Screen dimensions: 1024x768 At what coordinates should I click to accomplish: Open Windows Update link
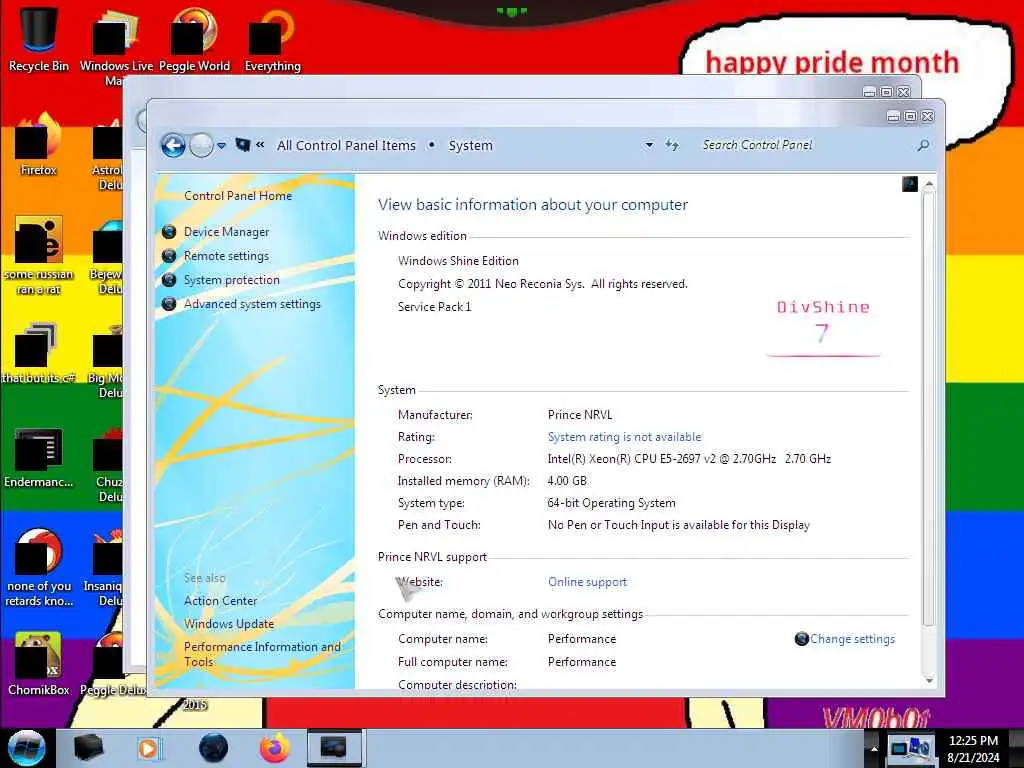(x=229, y=624)
